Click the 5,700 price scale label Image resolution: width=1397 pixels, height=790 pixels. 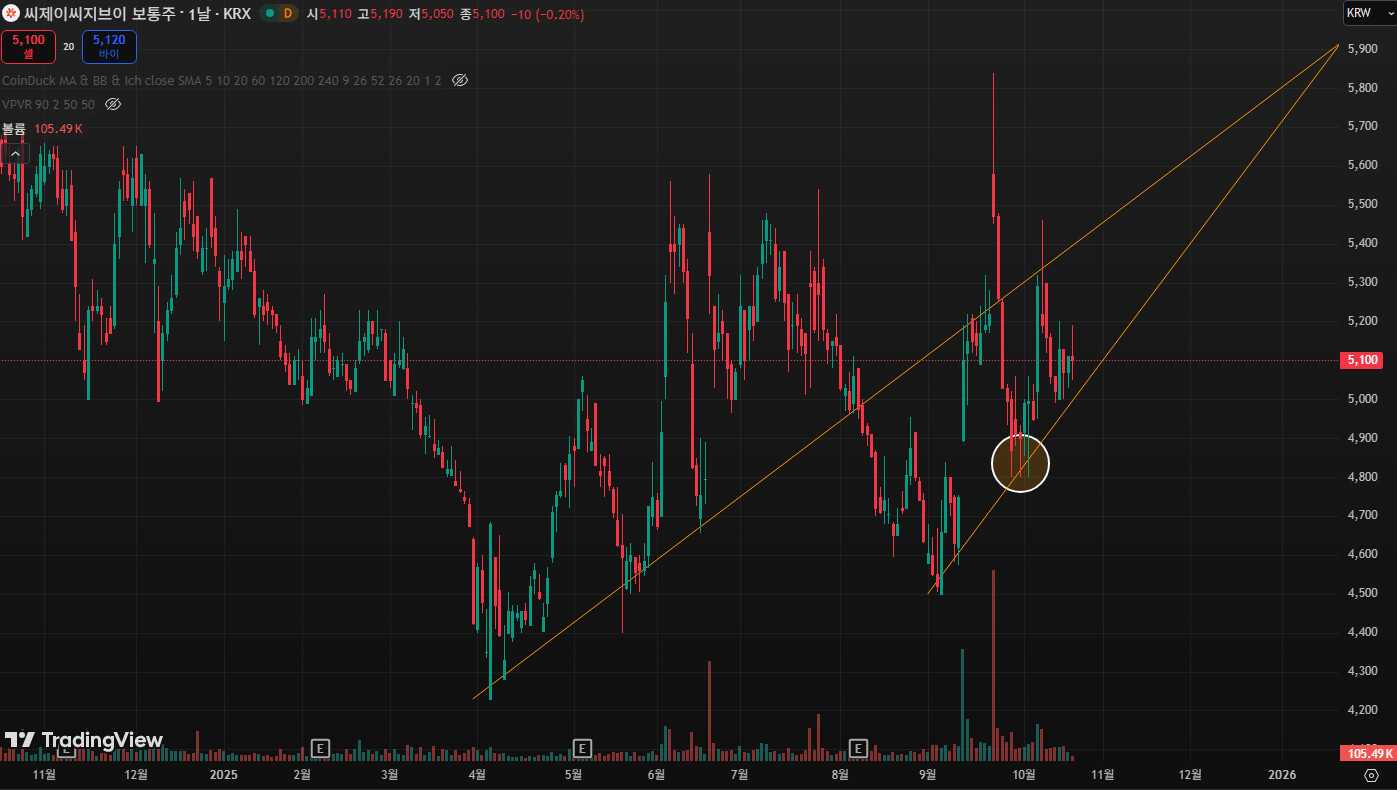[1363, 126]
